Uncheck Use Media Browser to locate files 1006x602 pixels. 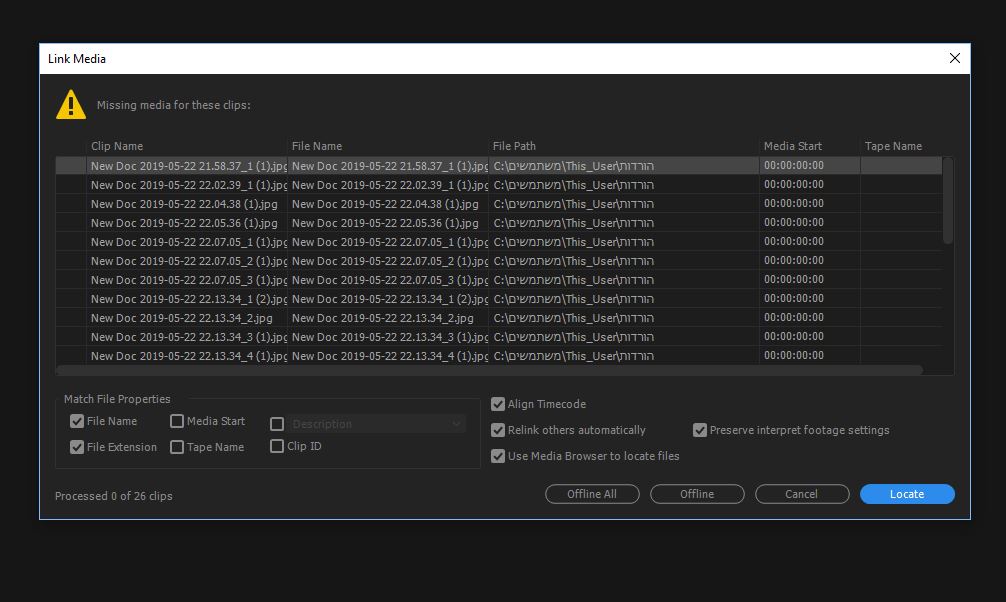tap(498, 456)
